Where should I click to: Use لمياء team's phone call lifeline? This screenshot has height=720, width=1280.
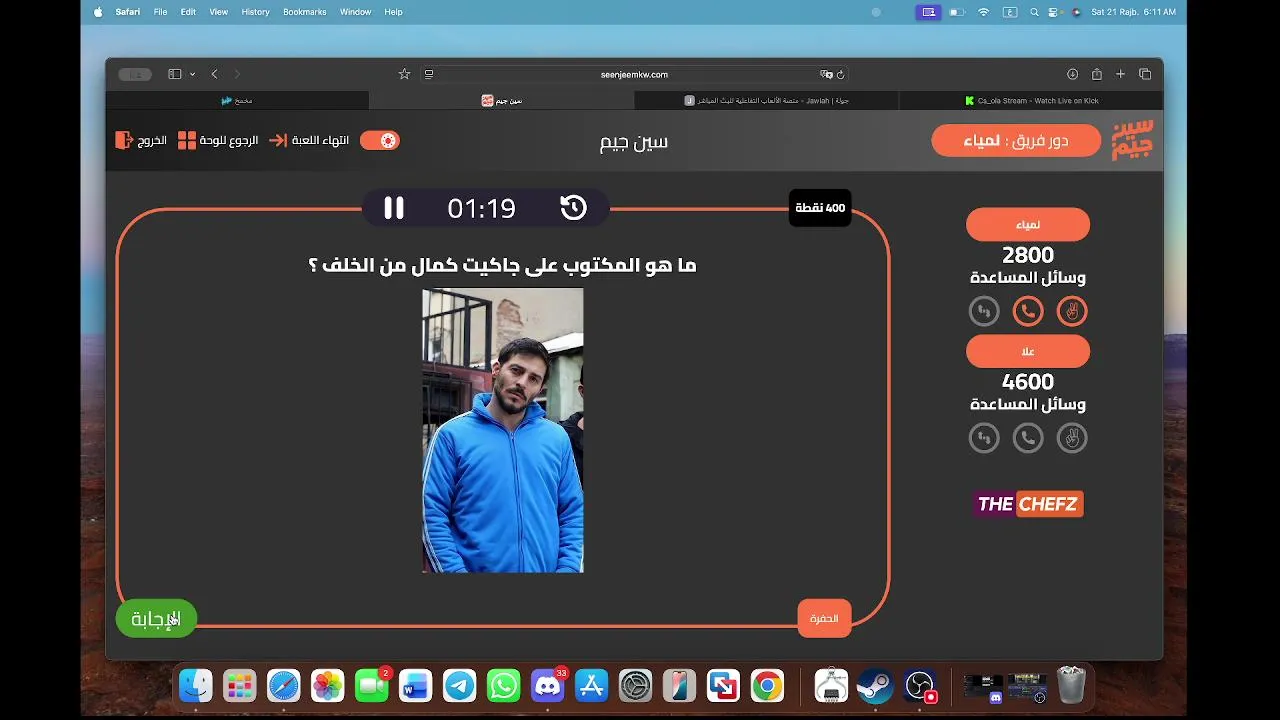point(1028,311)
